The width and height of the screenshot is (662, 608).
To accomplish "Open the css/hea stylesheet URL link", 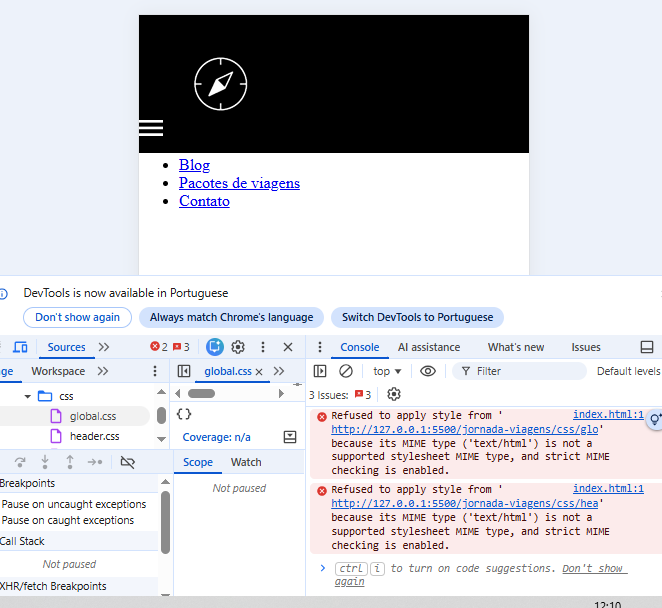I will 464,504.
